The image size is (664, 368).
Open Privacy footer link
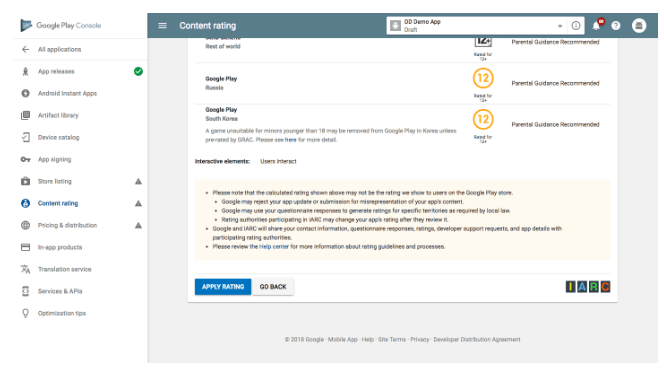[420, 340]
